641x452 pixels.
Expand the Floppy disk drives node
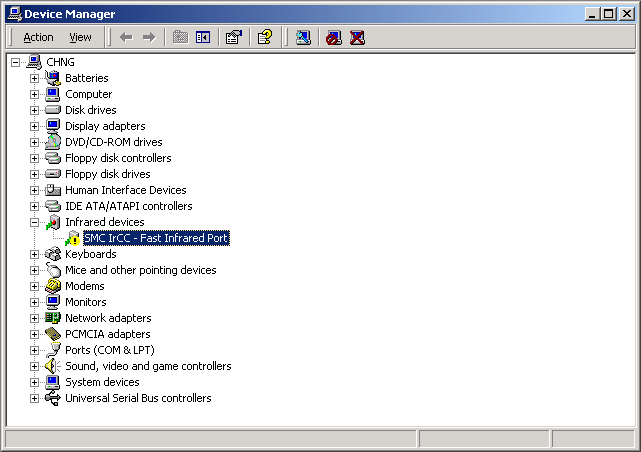[x=34, y=175]
